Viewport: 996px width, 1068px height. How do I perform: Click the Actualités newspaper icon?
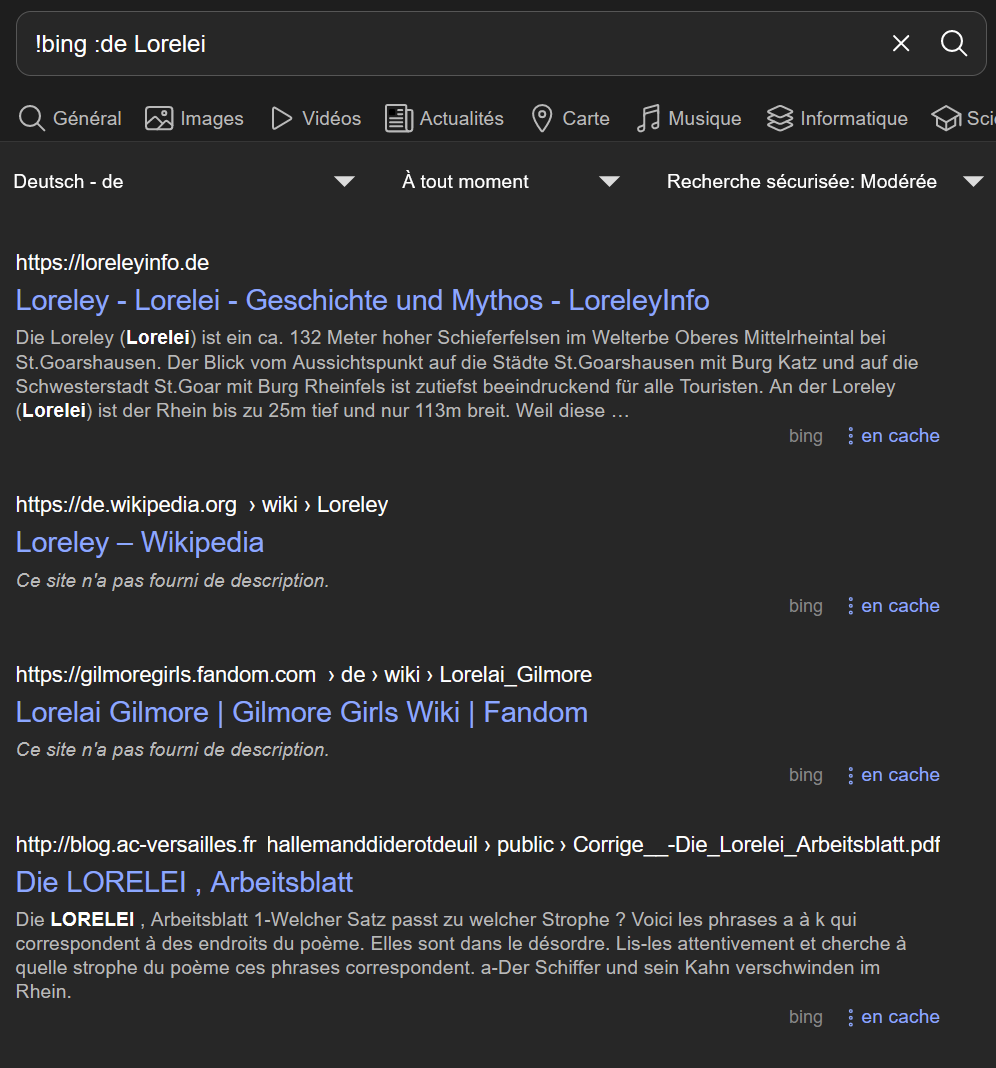(399, 118)
